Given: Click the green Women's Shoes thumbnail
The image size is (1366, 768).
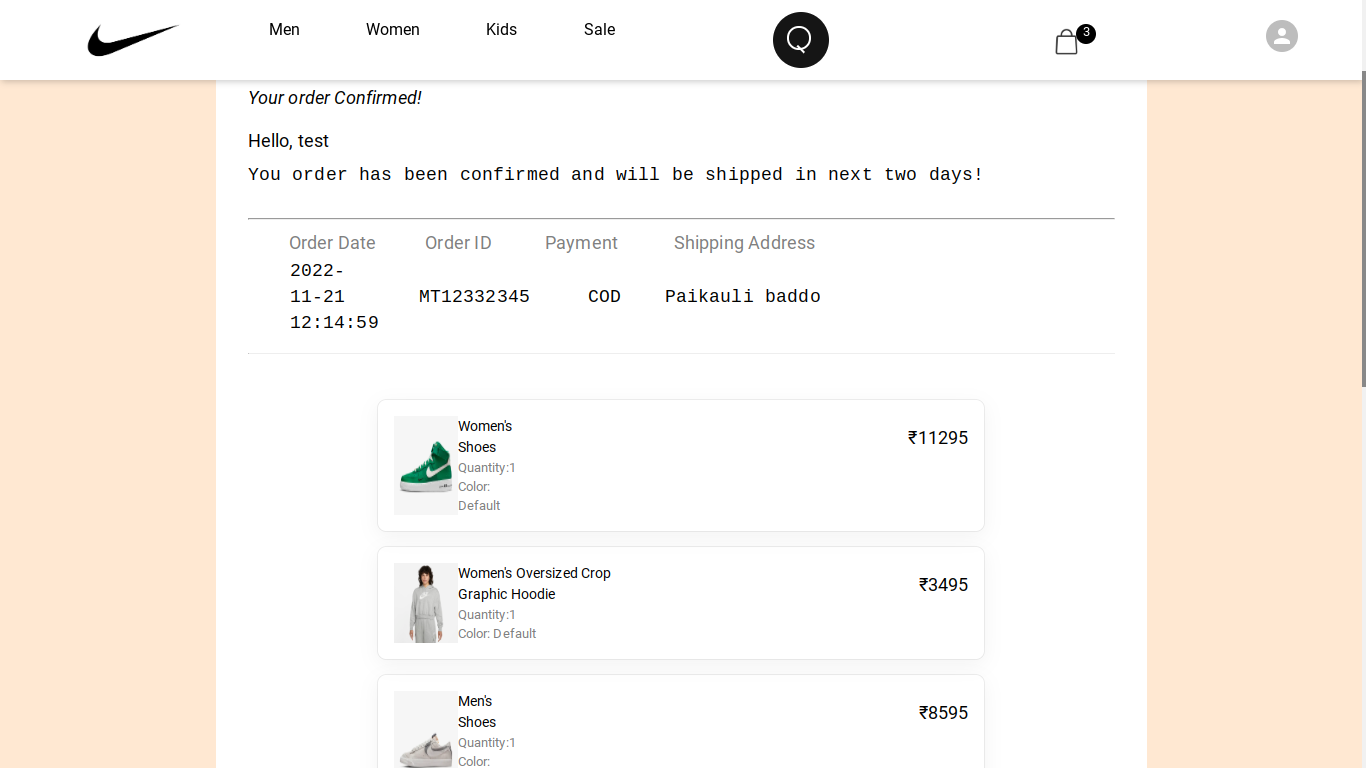Looking at the screenshot, I should 426,465.
